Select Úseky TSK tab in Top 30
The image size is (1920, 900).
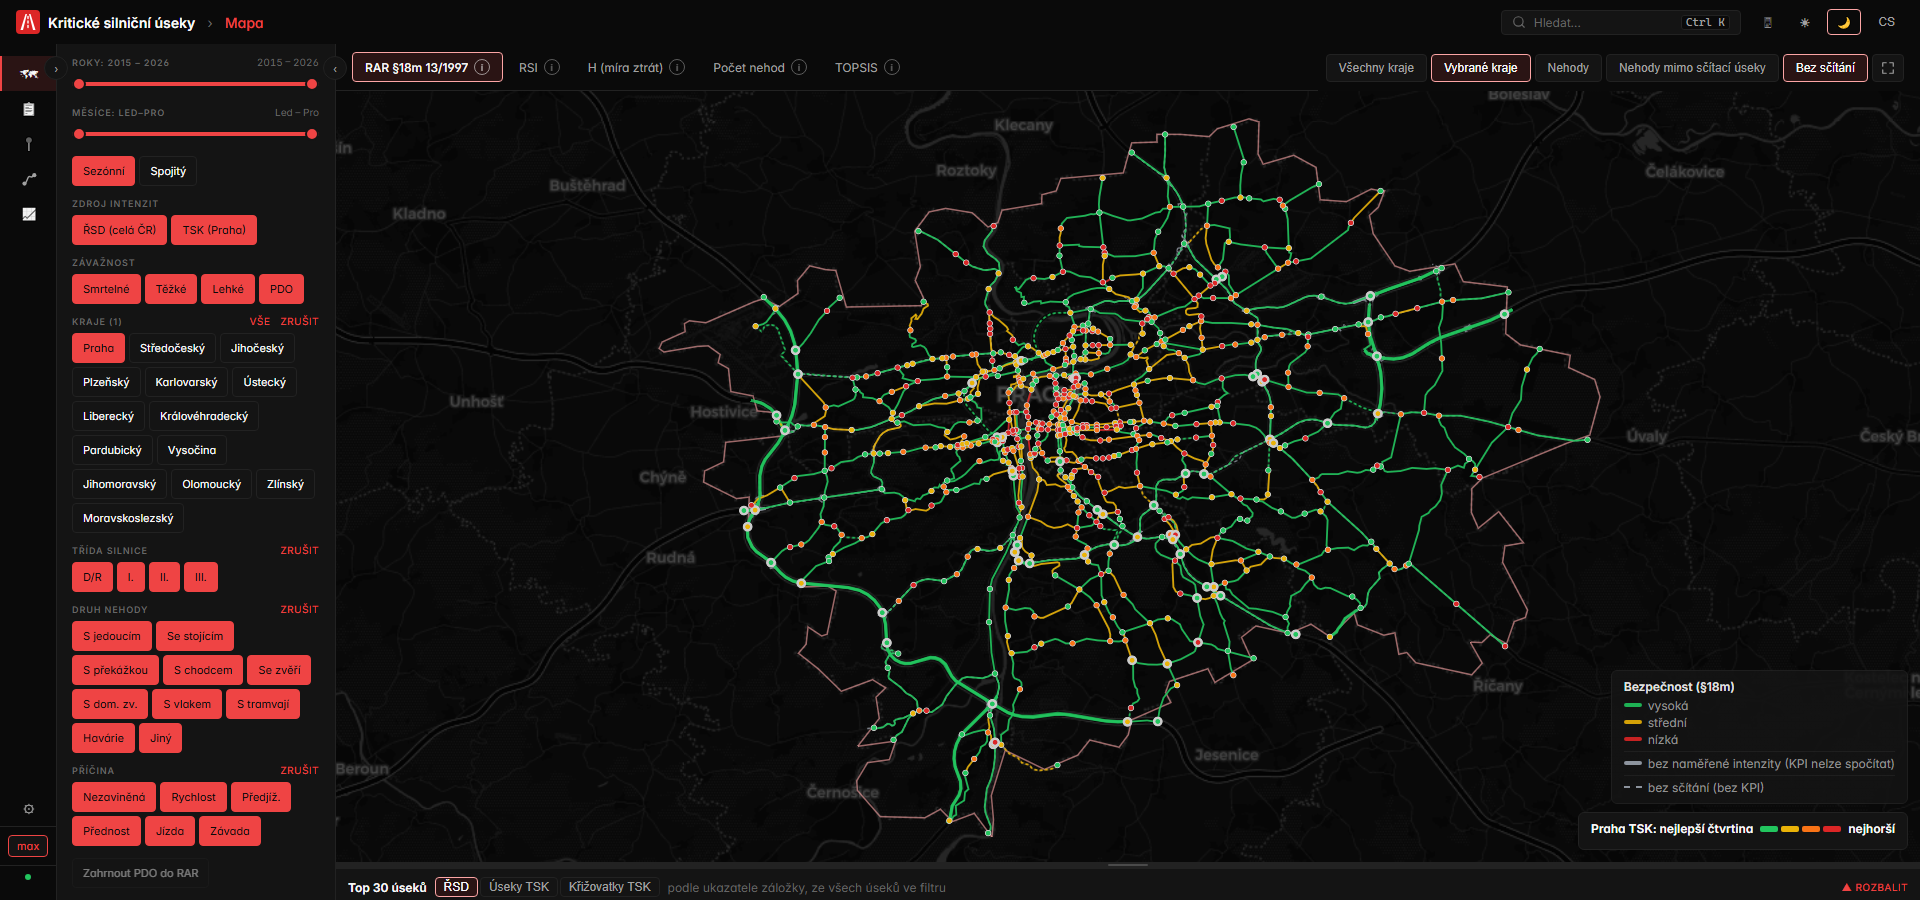click(x=519, y=887)
